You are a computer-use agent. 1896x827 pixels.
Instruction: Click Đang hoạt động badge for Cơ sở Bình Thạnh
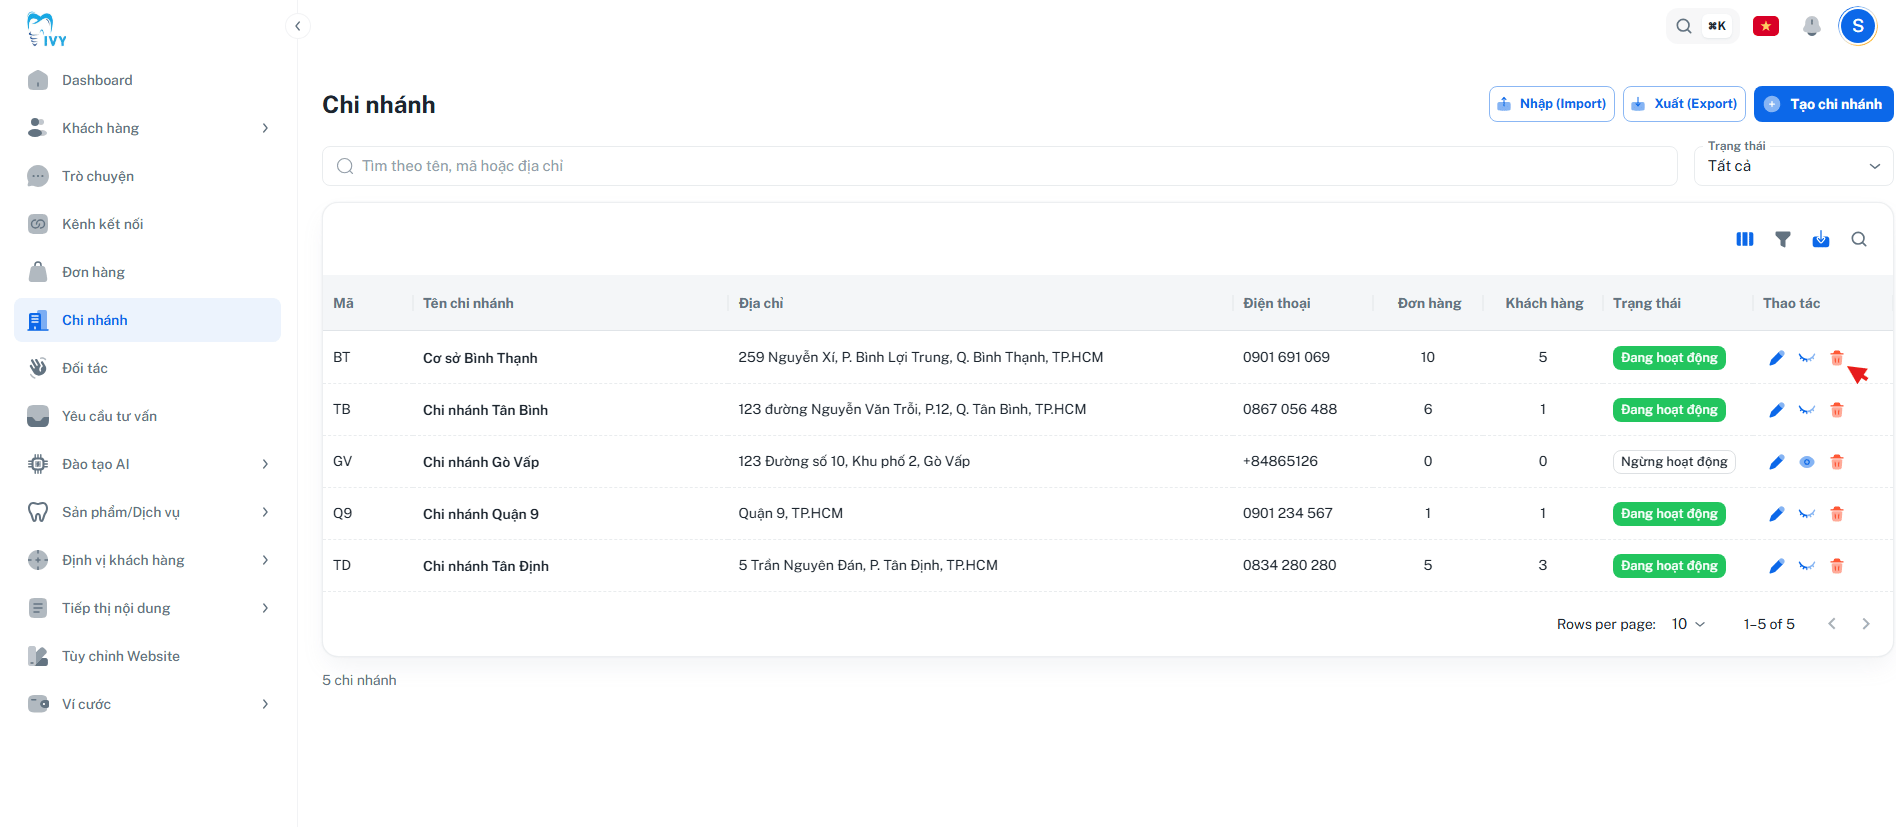point(1669,358)
